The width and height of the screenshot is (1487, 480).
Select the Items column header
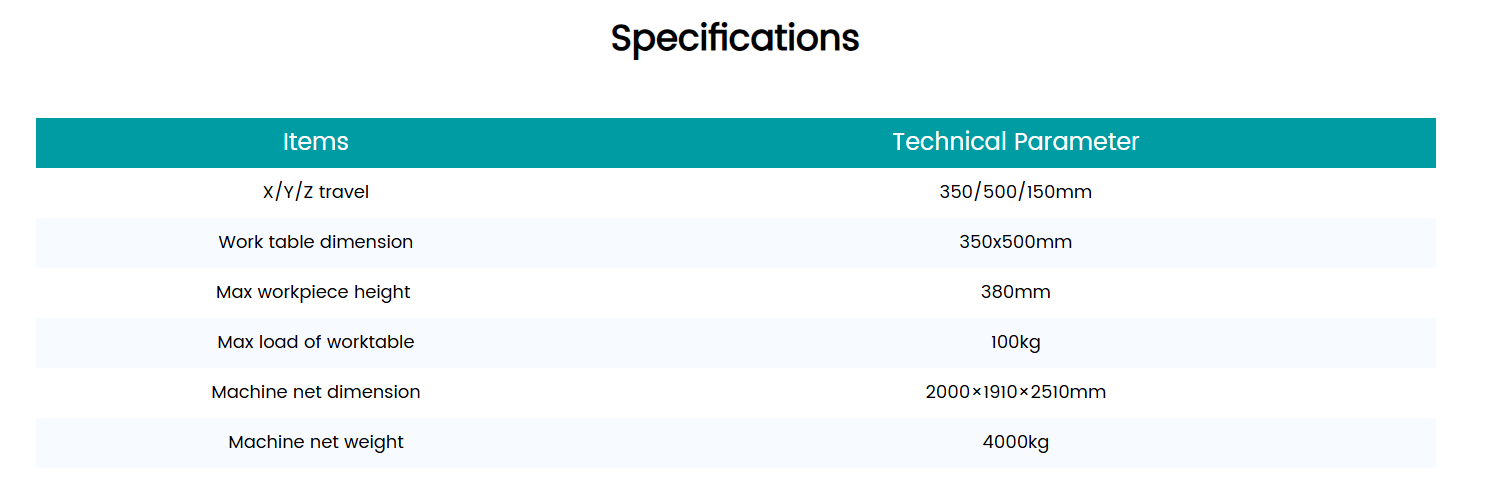tap(316, 142)
